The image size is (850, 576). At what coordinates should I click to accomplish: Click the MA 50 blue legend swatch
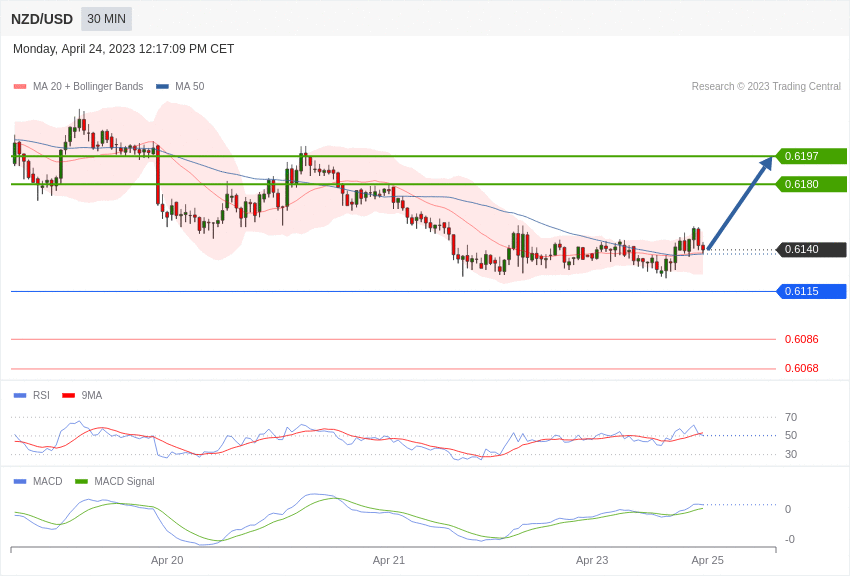tap(162, 87)
